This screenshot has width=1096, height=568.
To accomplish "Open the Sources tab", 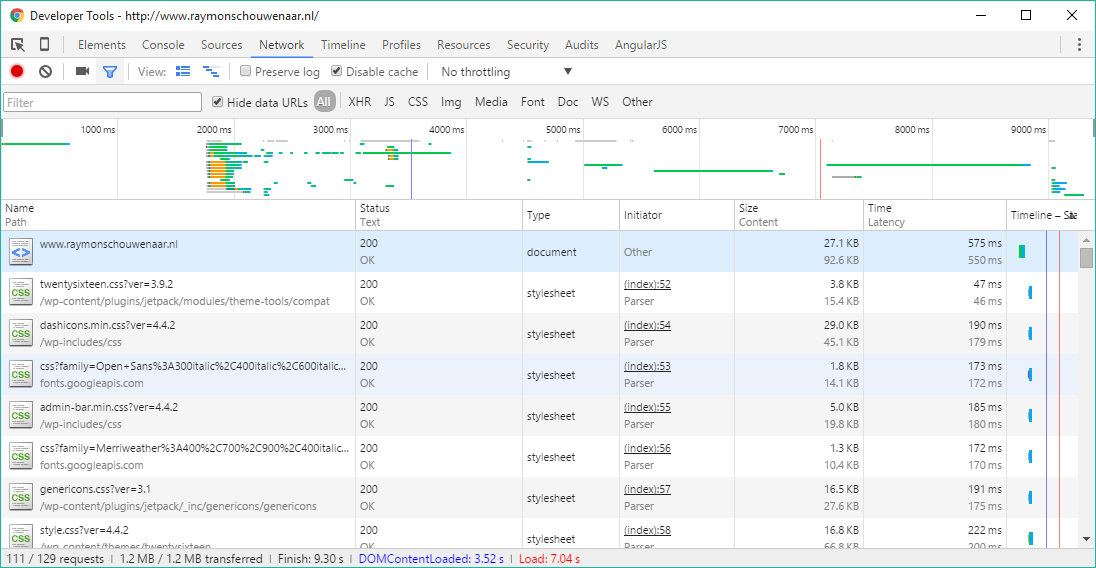I will click(222, 45).
